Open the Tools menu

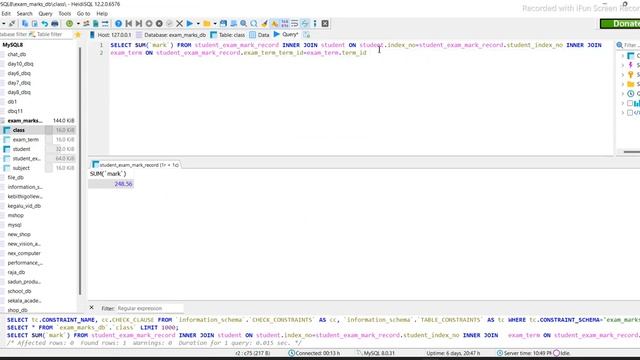[64, 13]
